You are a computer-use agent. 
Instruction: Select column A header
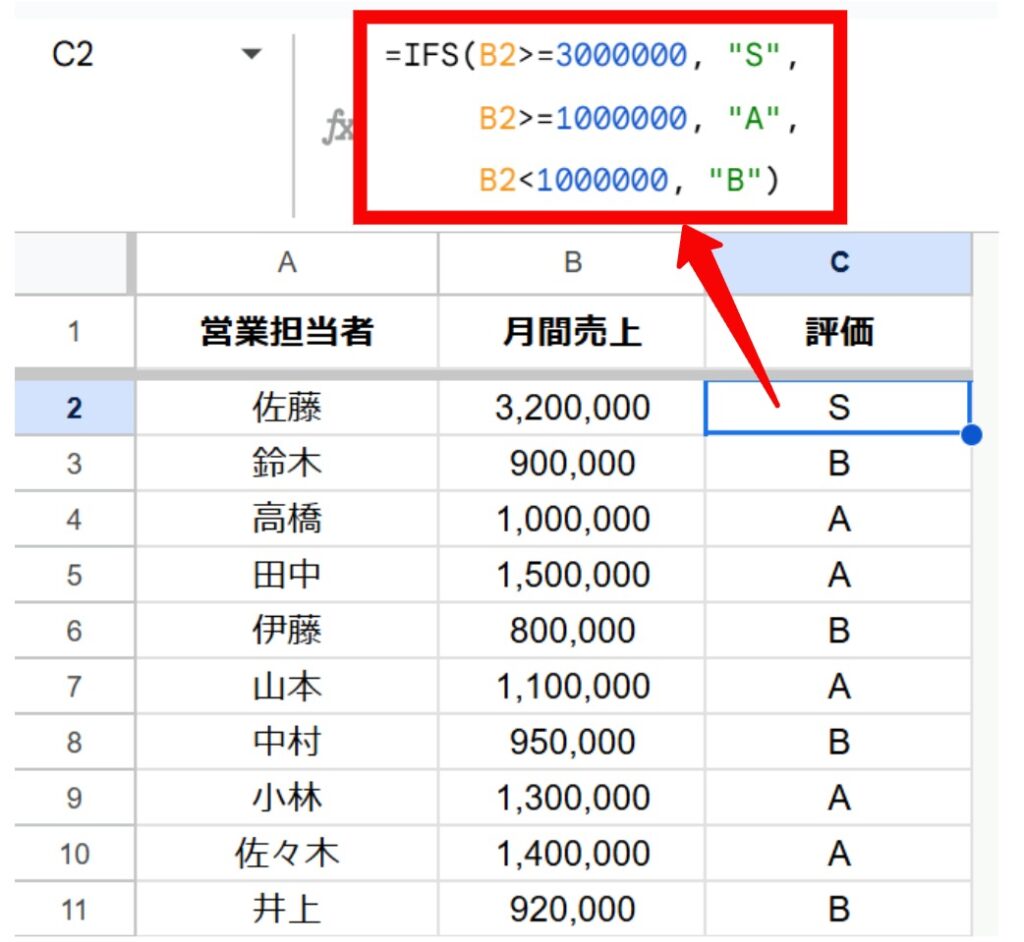tap(286, 263)
